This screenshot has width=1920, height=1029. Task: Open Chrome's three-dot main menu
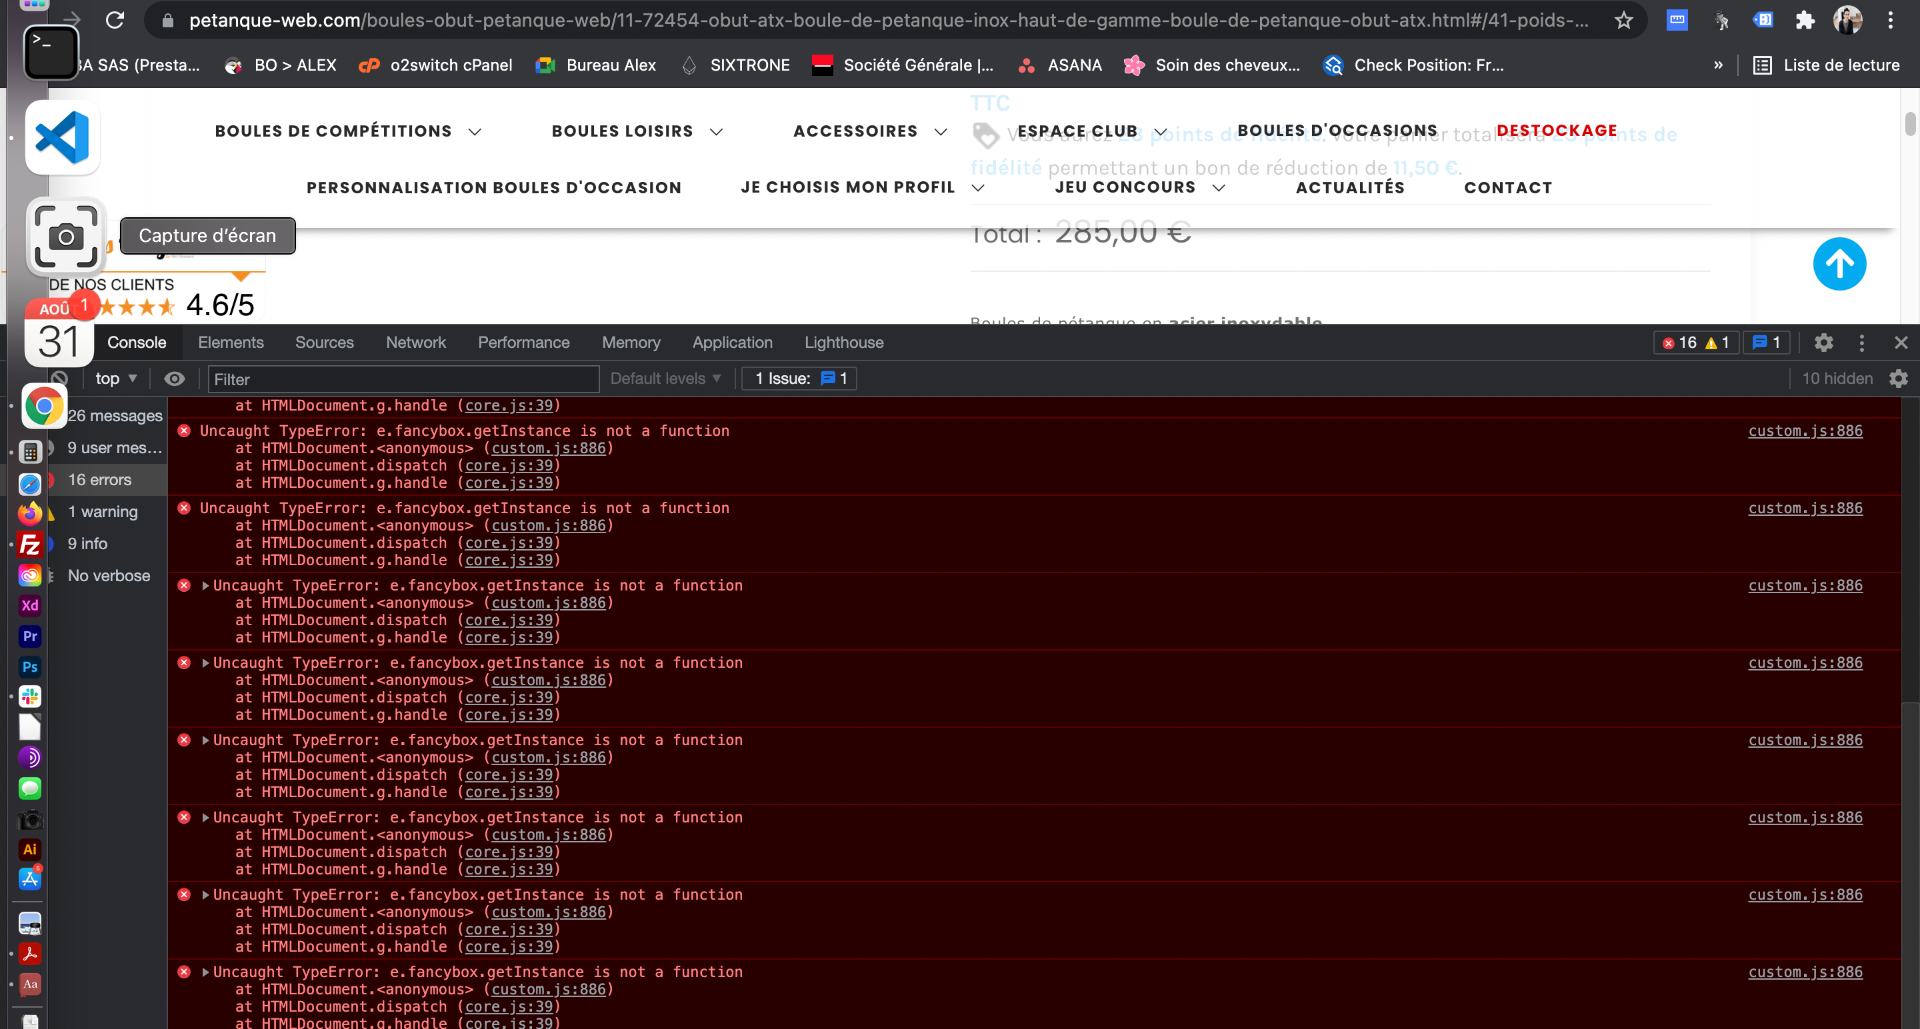(1891, 20)
